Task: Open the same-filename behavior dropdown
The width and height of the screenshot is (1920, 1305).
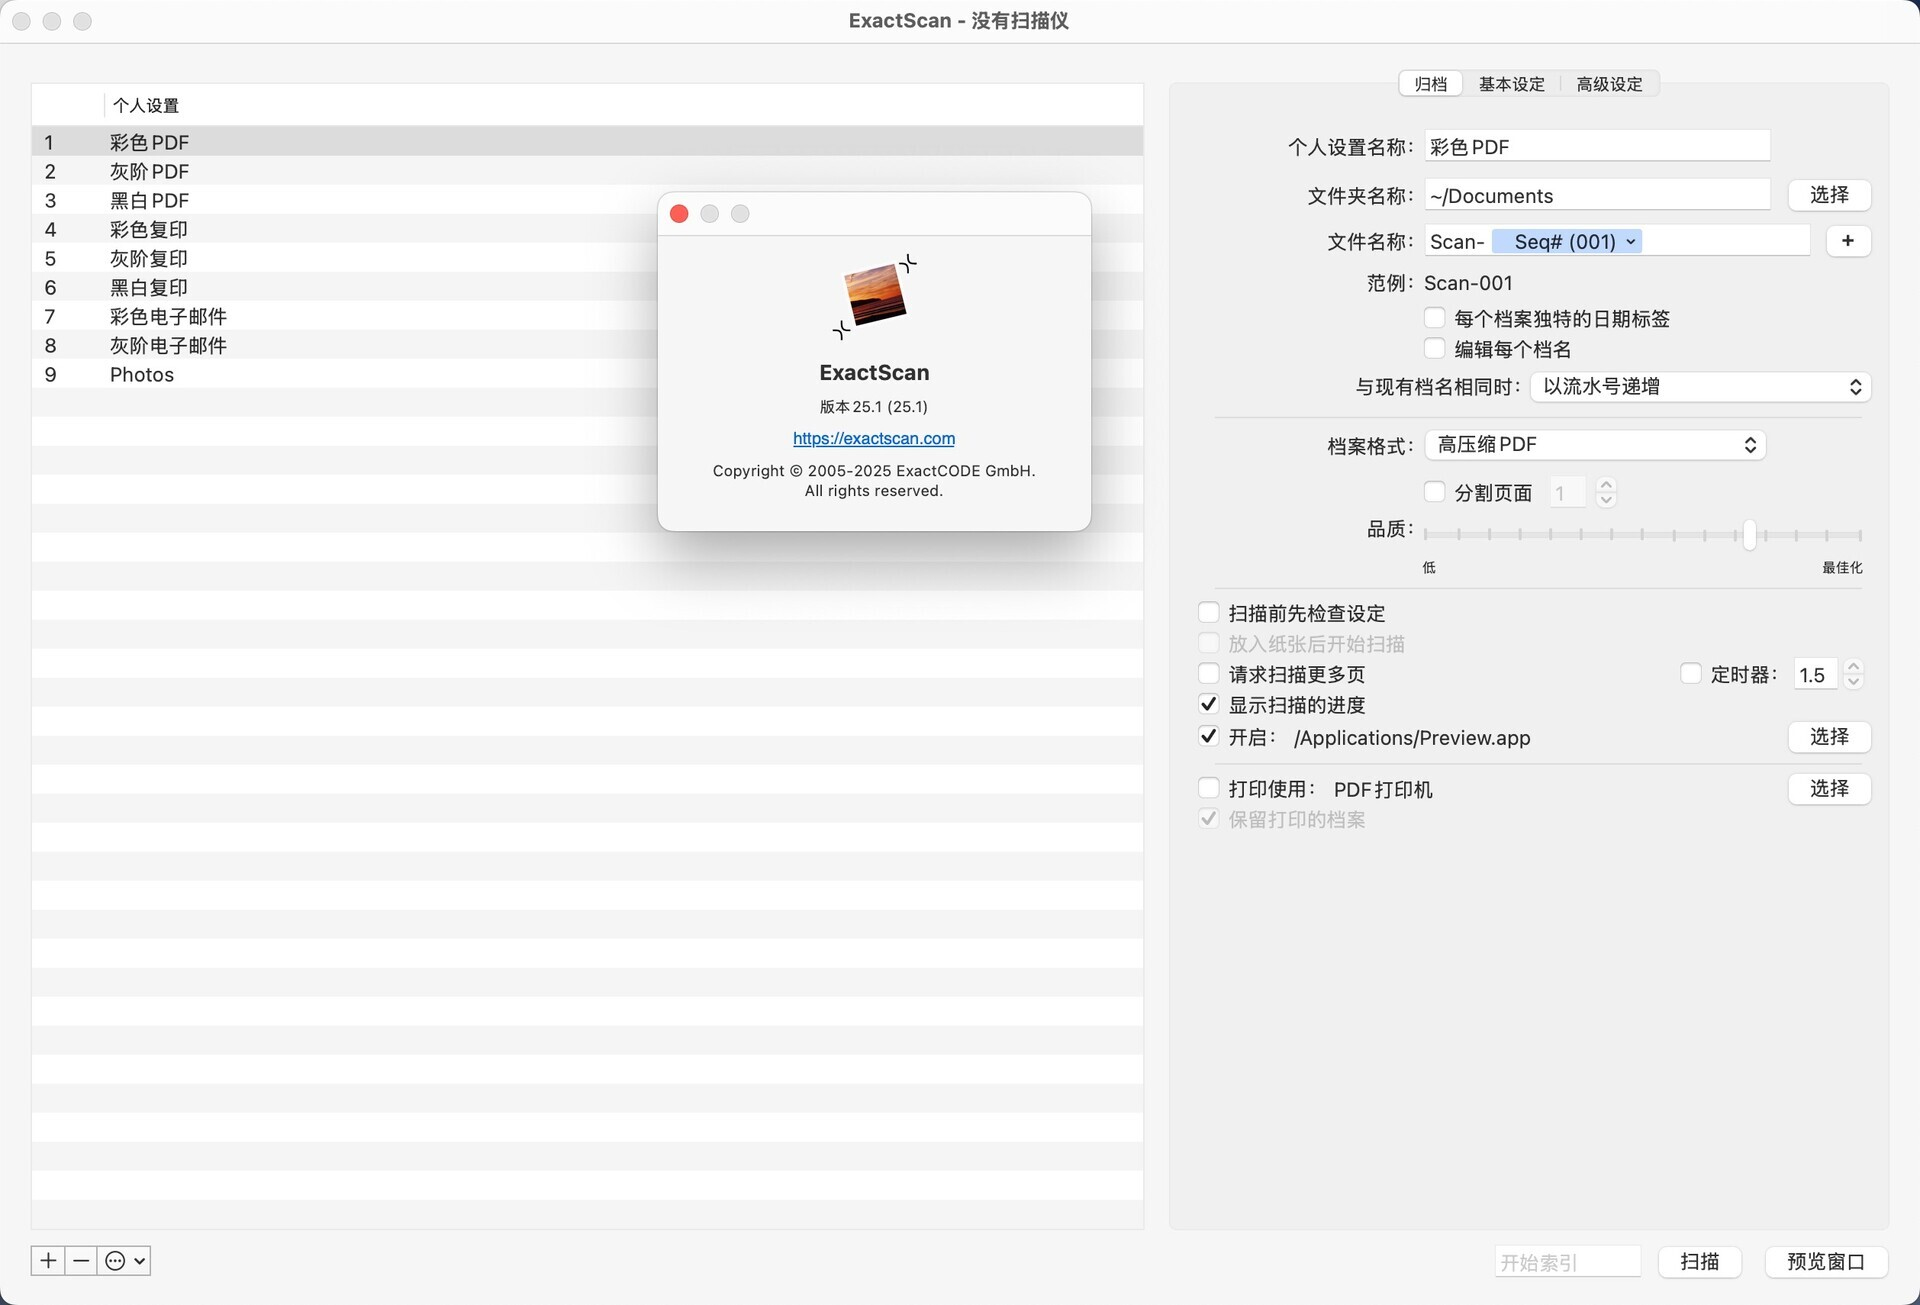Action: [x=1700, y=387]
